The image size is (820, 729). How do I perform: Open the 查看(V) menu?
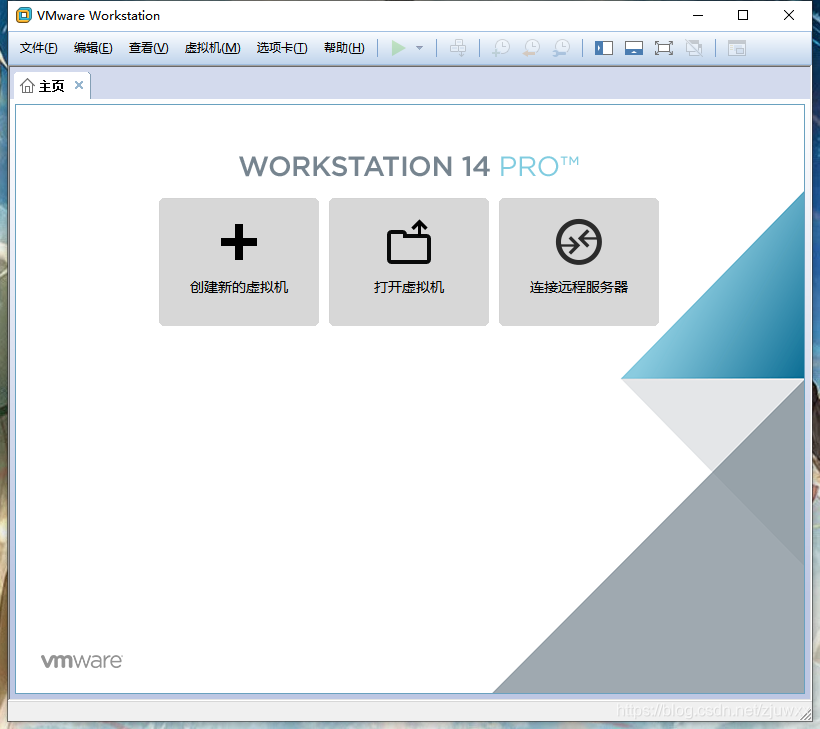(x=149, y=48)
